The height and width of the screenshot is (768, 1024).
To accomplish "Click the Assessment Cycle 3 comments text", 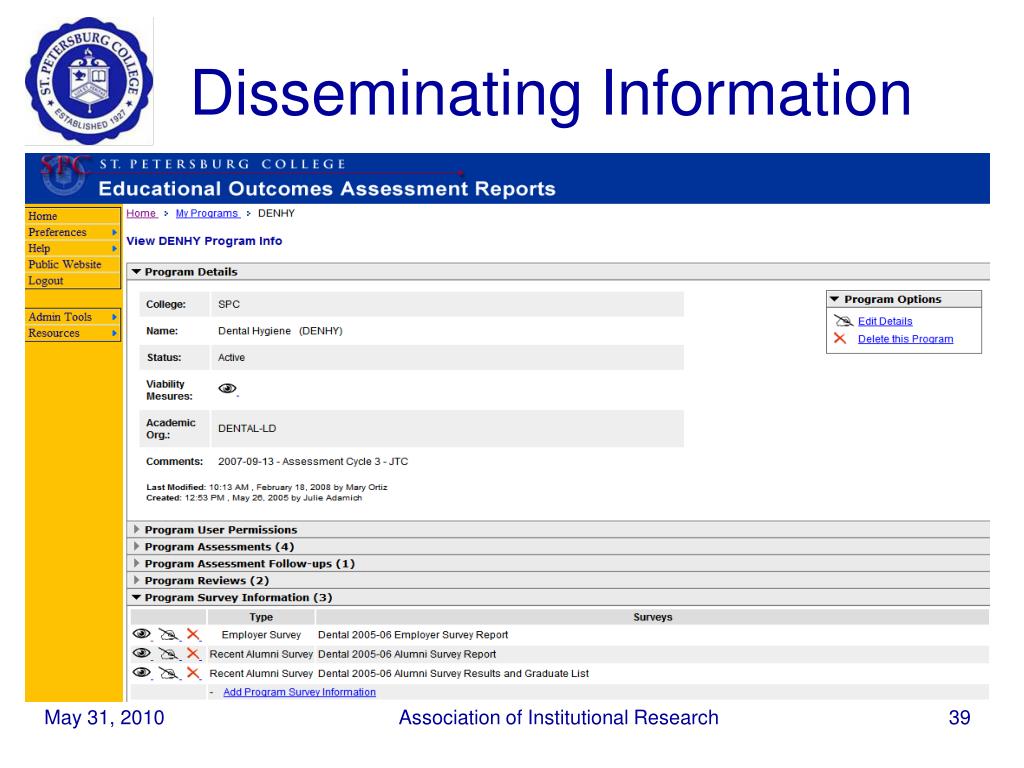I will coord(313,462).
